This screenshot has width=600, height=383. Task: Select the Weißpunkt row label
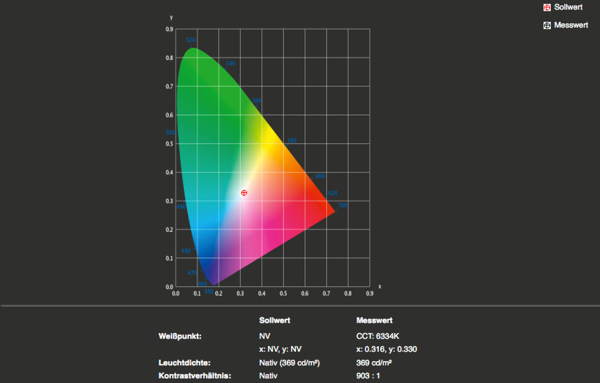pos(180,336)
